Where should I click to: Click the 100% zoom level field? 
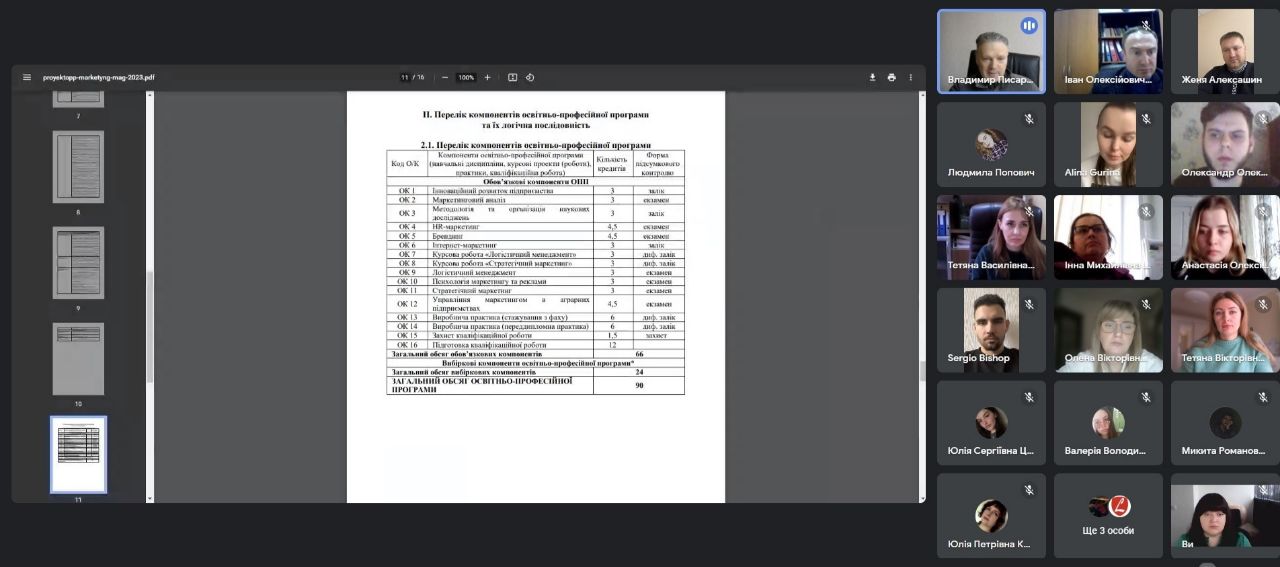[466, 77]
